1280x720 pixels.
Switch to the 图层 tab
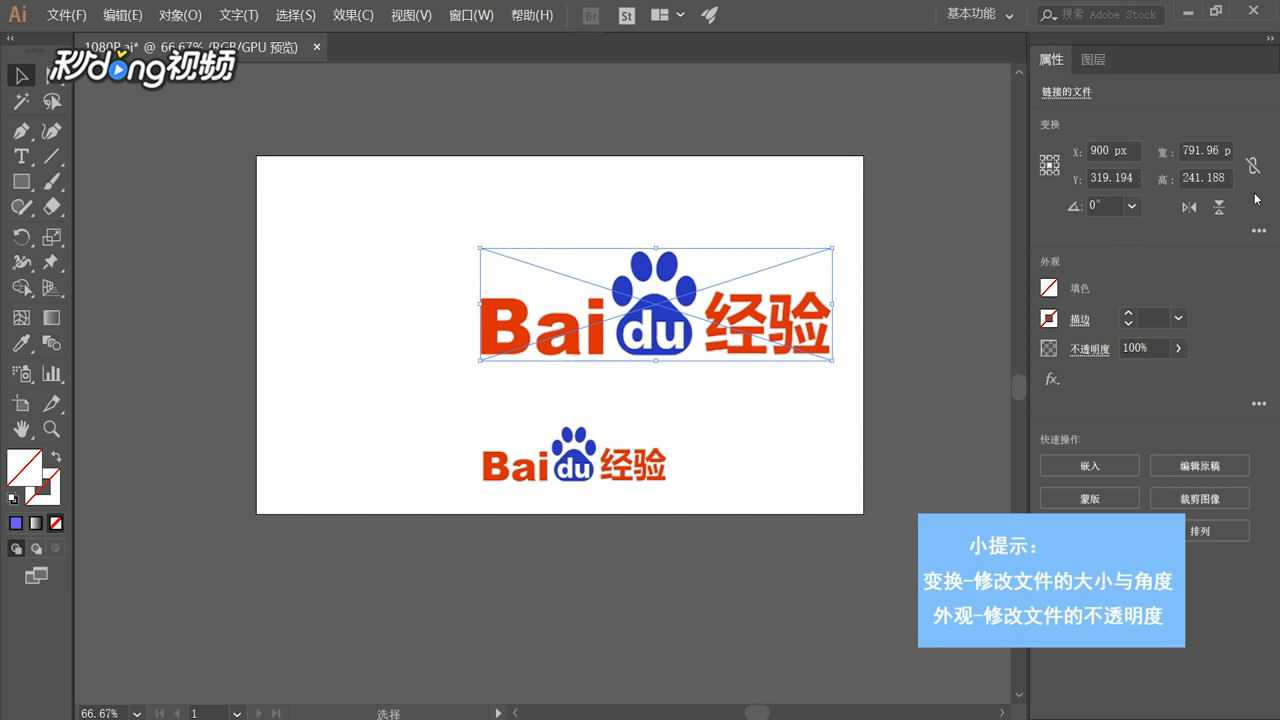tap(1093, 60)
